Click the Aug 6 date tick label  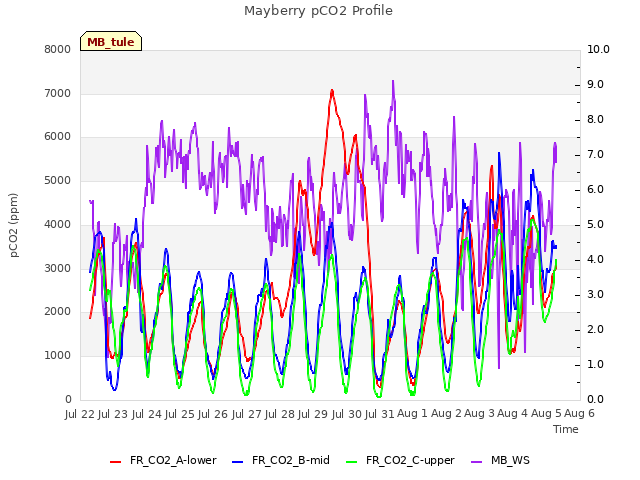pos(579,414)
